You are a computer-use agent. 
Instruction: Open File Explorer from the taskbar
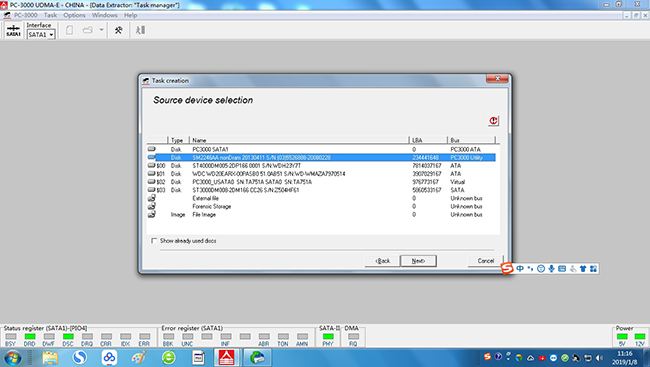click(x=50, y=357)
